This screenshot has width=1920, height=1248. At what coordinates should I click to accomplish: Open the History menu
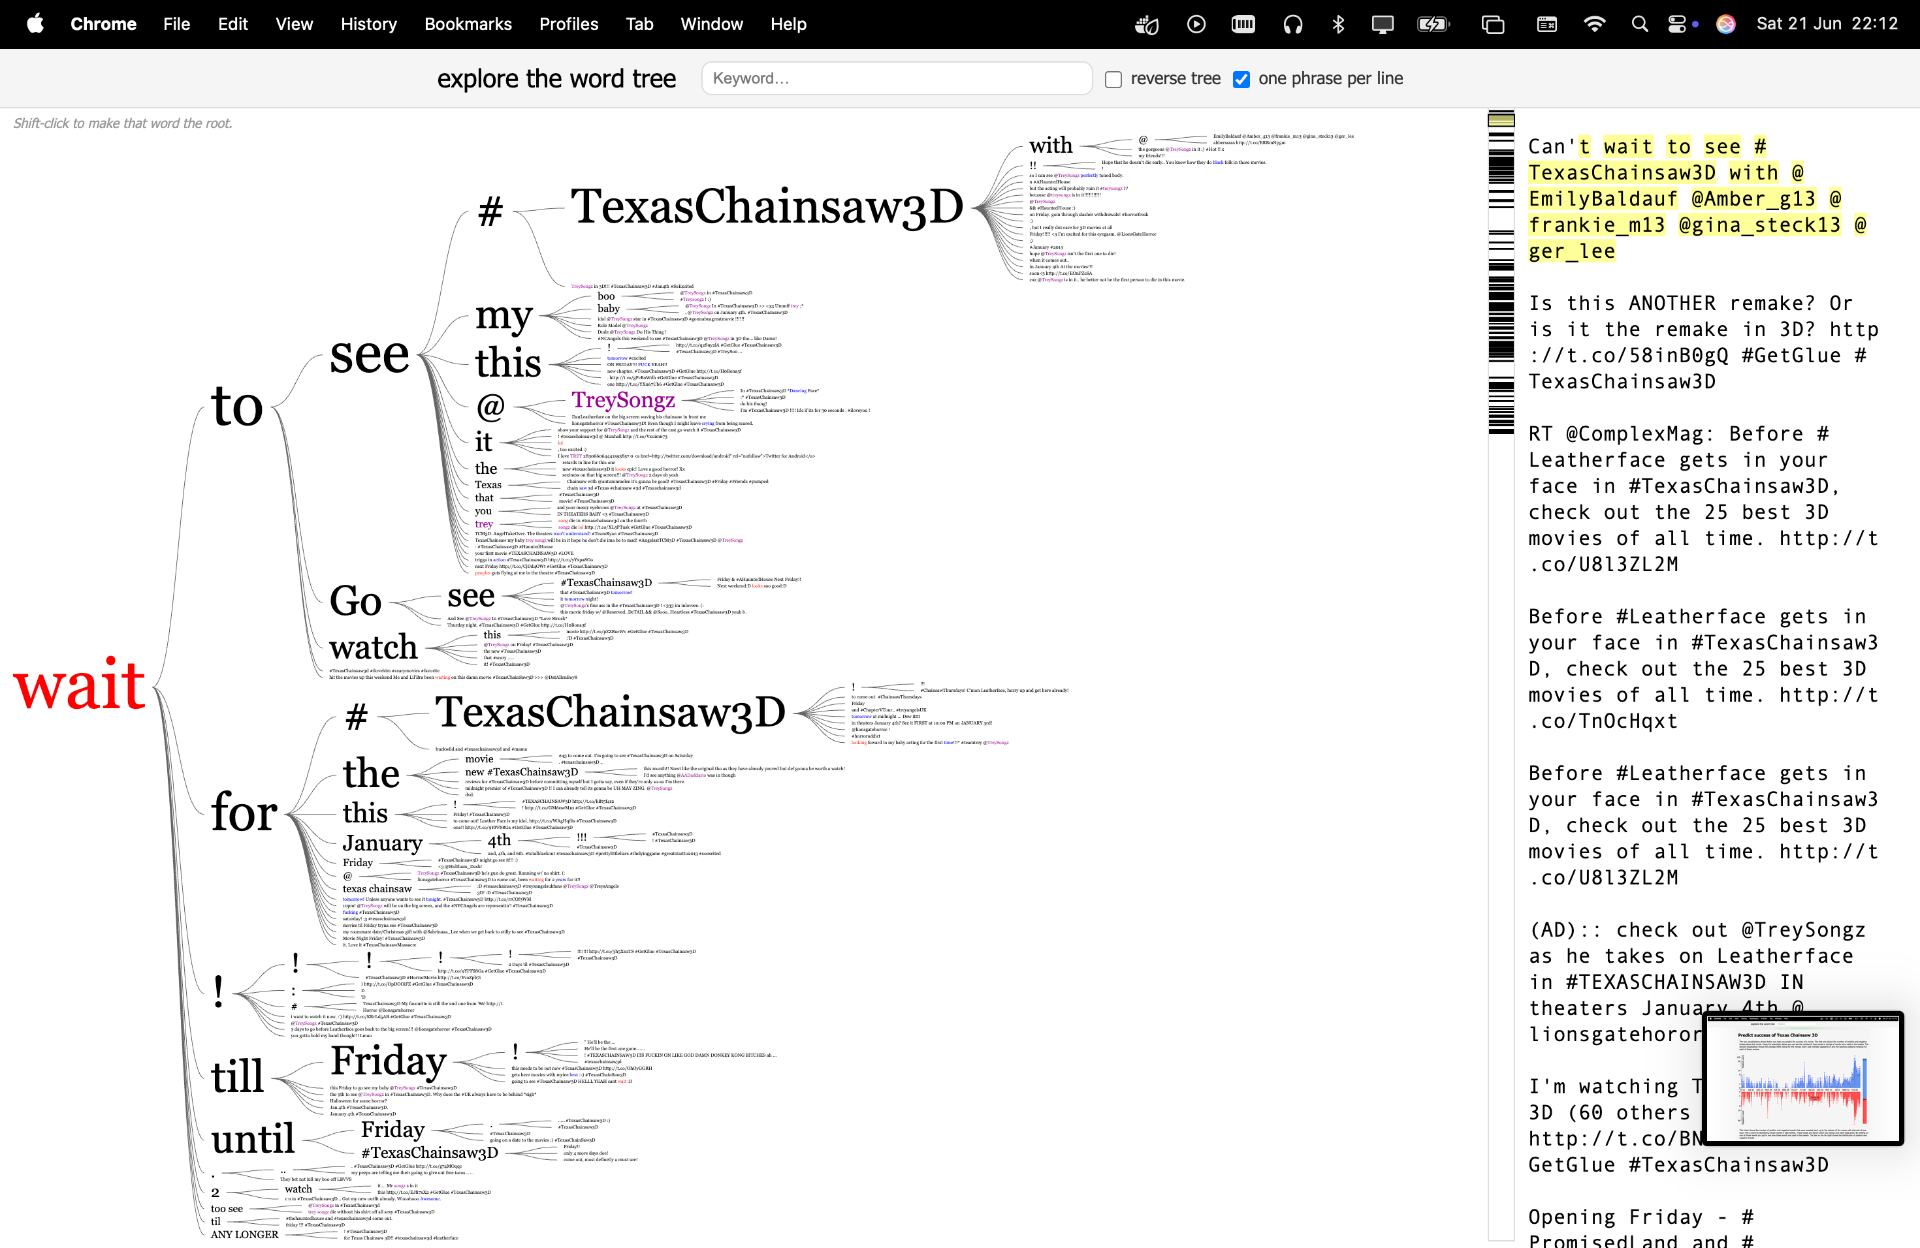coord(368,24)
